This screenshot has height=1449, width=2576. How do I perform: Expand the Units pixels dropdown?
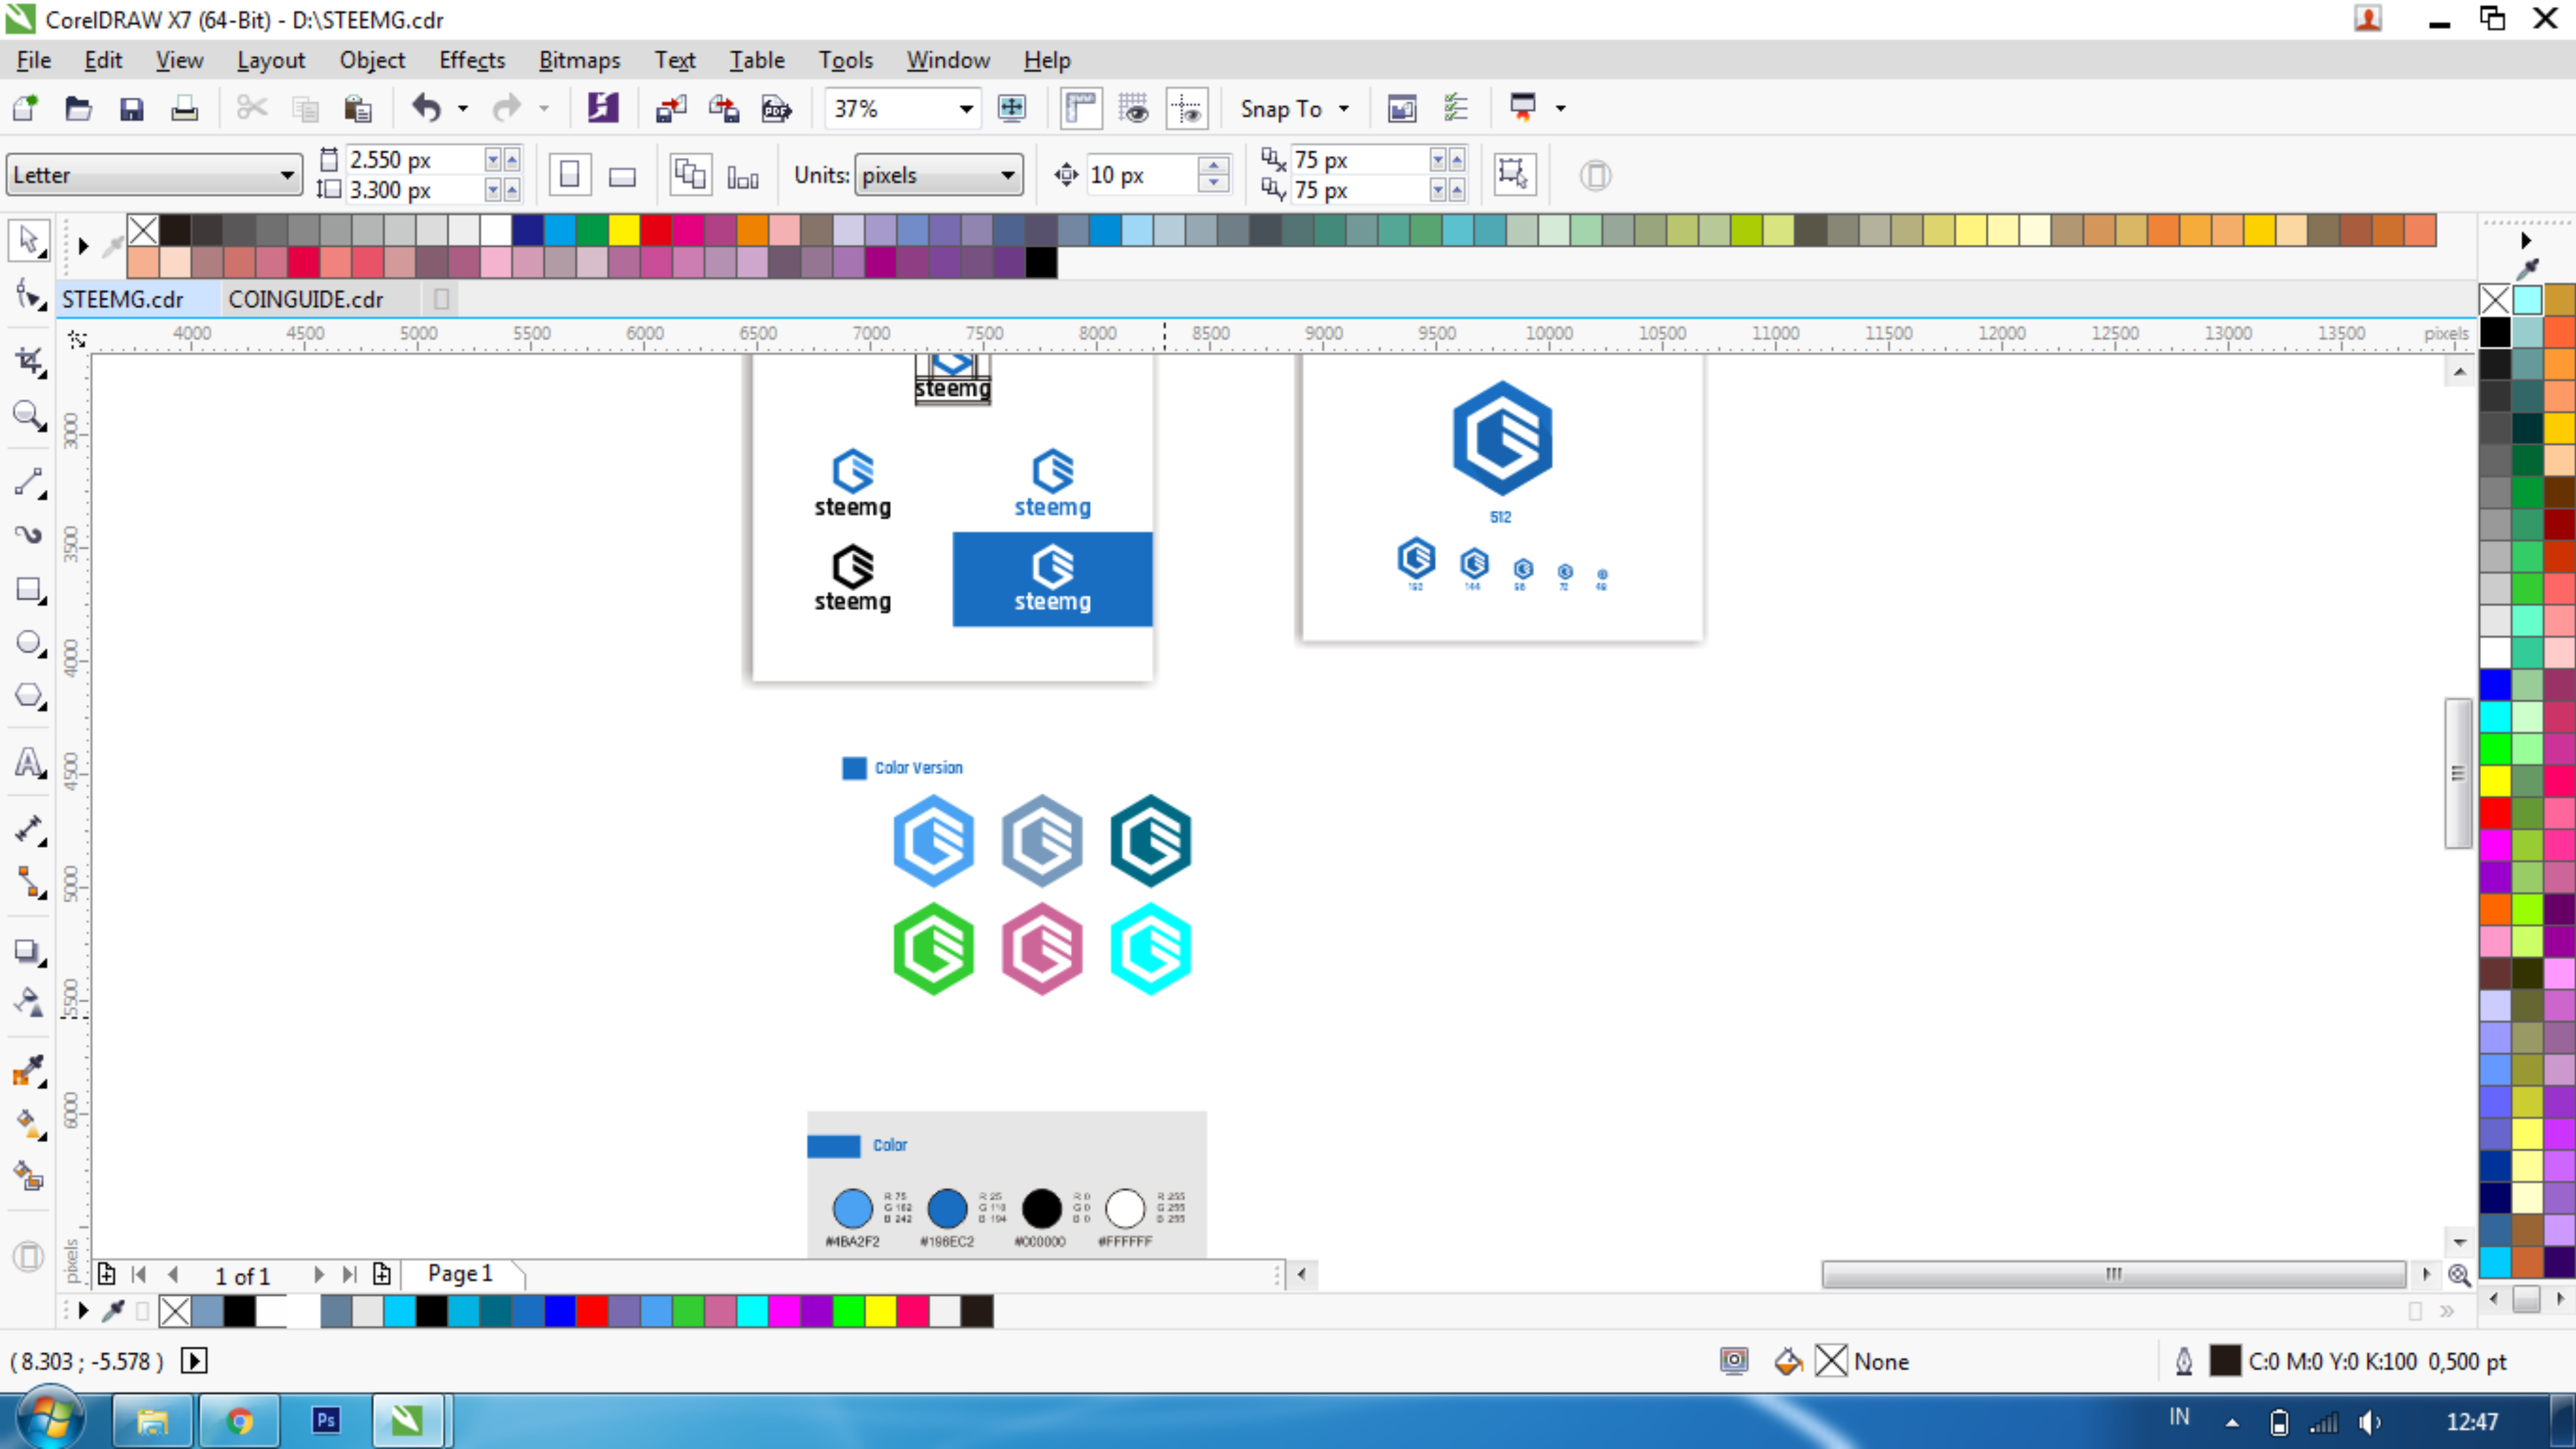(1007, 176)
